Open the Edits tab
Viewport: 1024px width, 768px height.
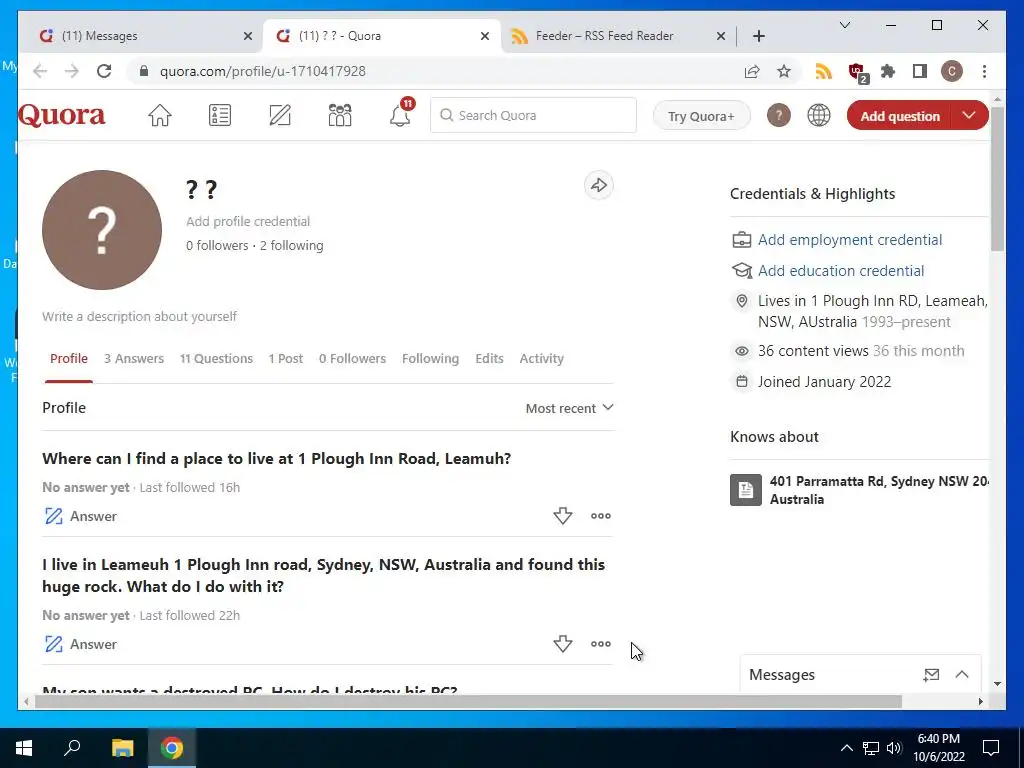[x=489, y=359]
